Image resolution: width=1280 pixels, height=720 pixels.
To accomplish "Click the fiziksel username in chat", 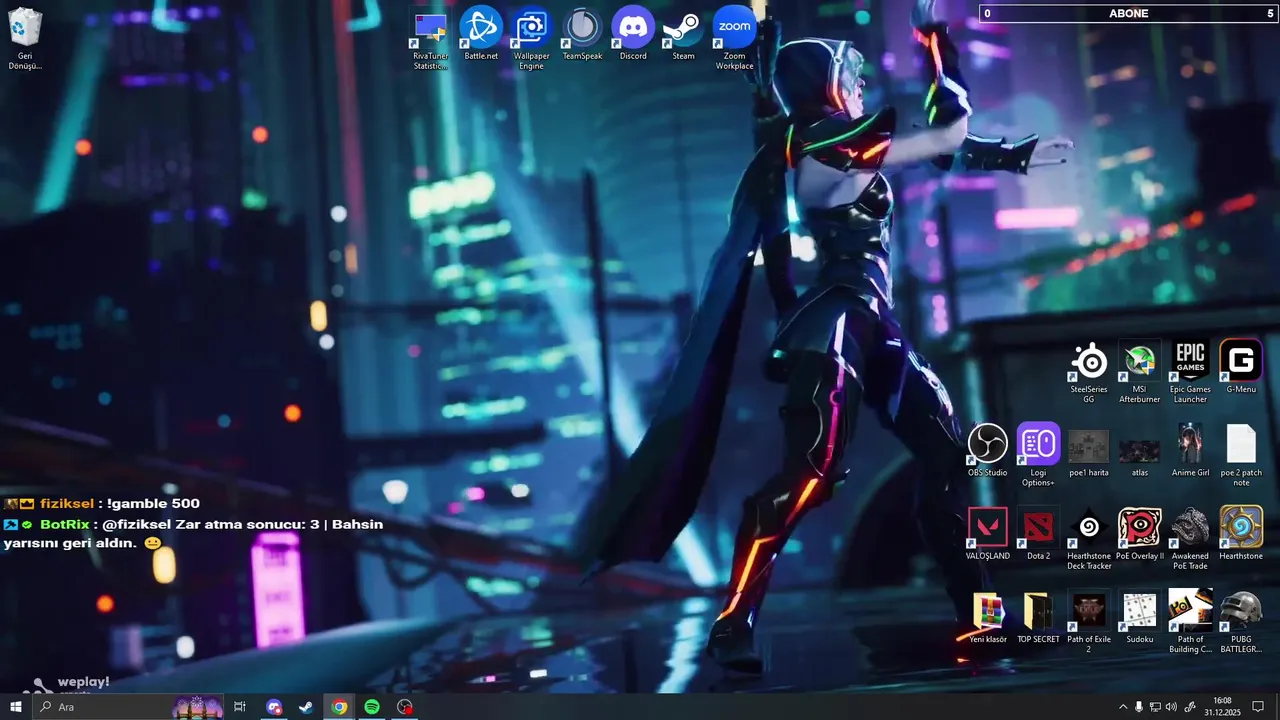I will [67, 504].
